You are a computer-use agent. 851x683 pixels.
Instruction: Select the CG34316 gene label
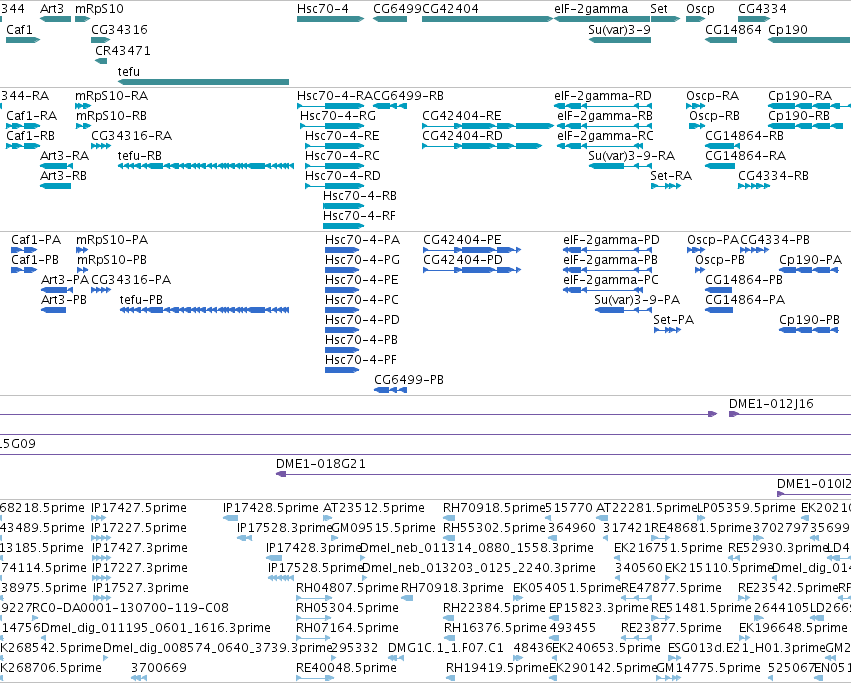click(119, 29)
